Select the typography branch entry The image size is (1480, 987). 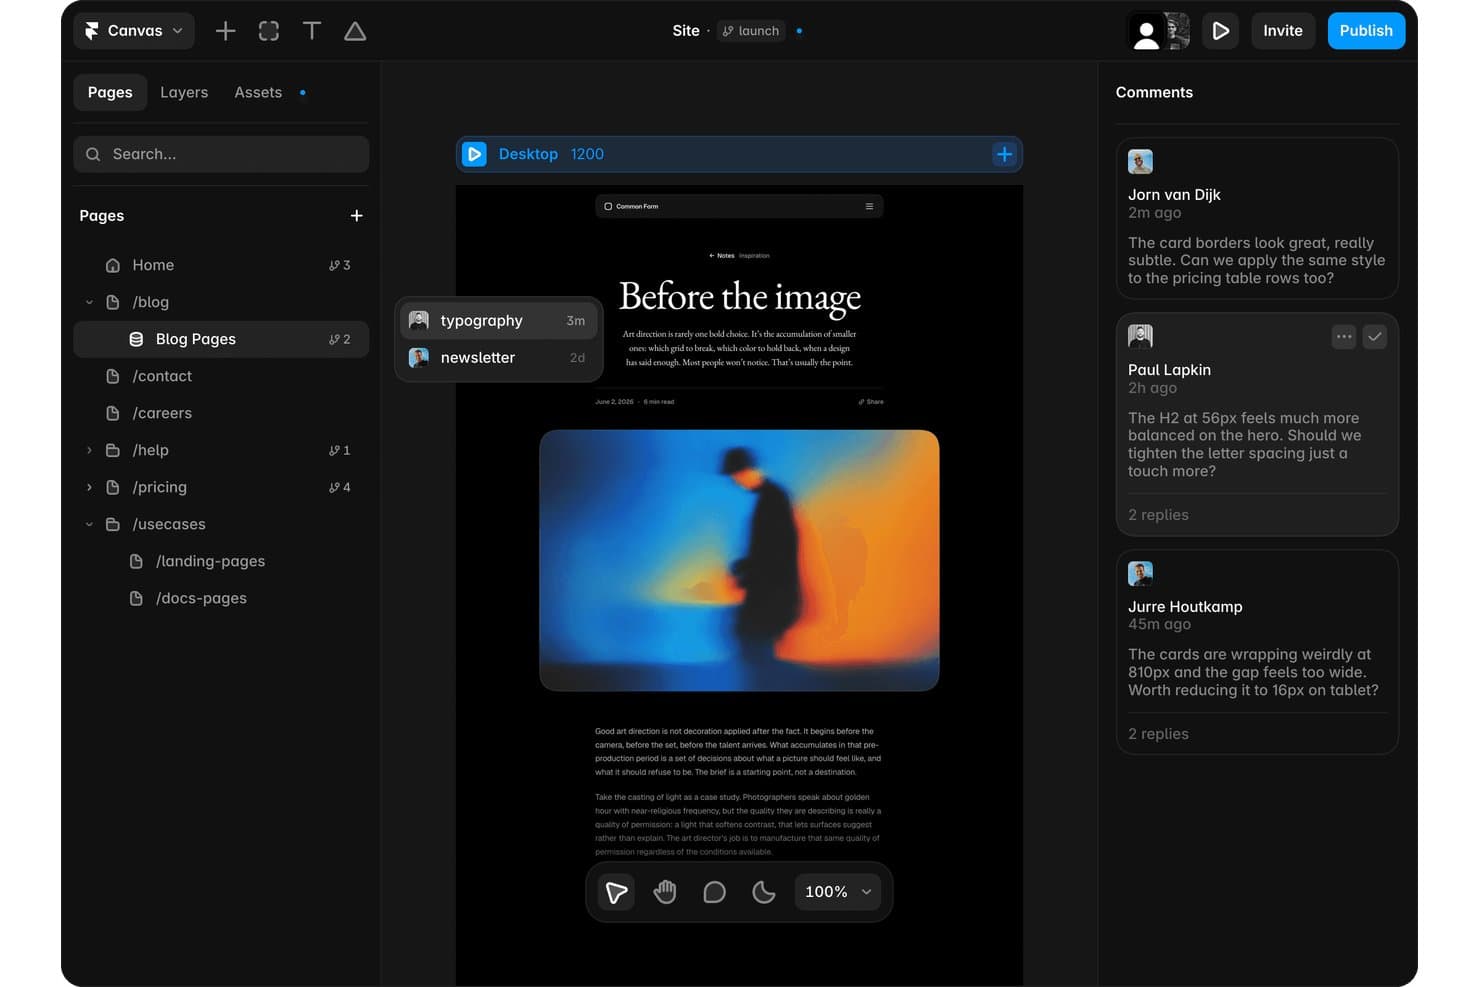pyautogui.click(x=499, y=321)
